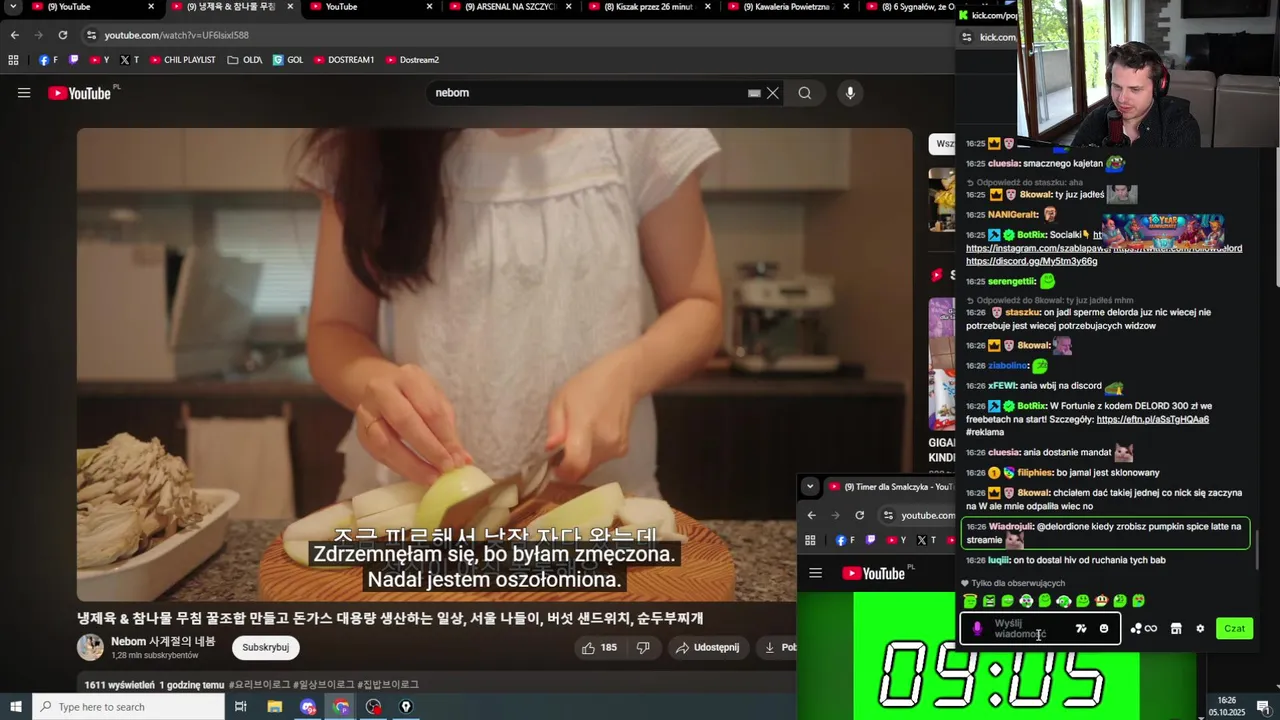Send the message with the green Czat button

(x=1234, y=629)
